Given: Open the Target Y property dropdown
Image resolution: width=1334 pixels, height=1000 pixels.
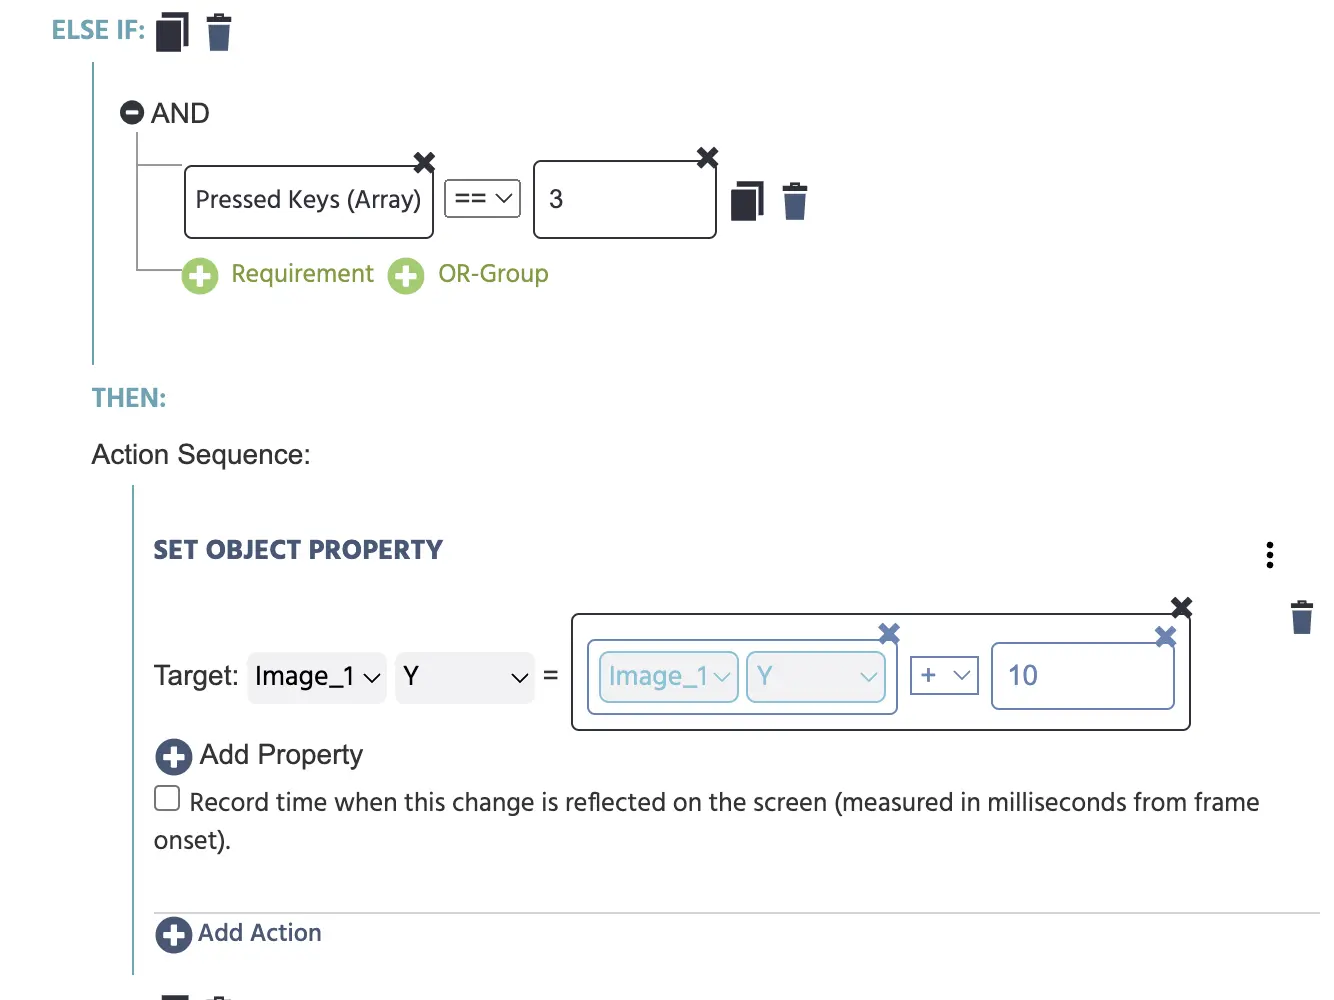Looking at the screenshot, I should pyautogui.click(x=465, y=677).
